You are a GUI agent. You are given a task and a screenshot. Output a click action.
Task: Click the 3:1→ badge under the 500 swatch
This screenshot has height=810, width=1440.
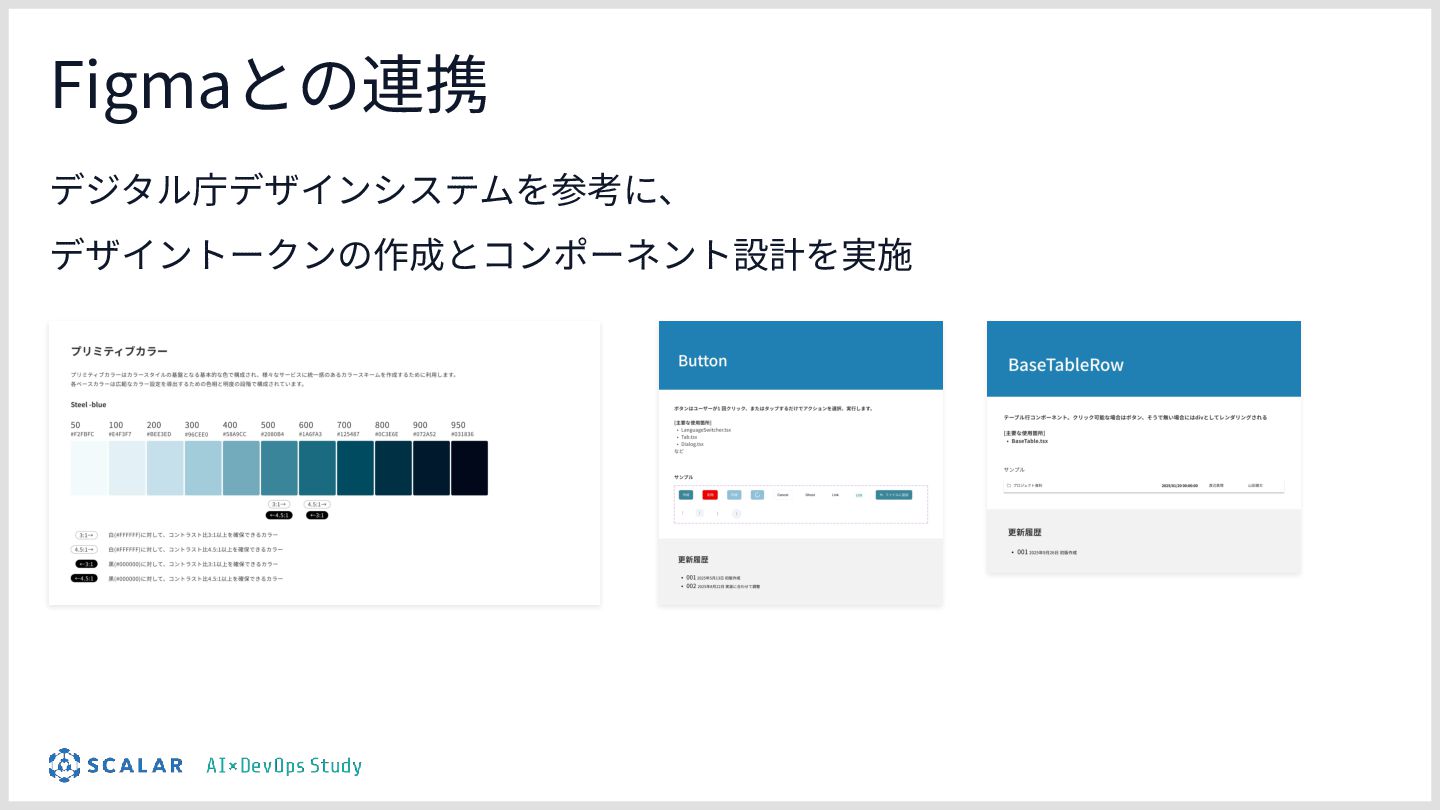tap(279, 505)
